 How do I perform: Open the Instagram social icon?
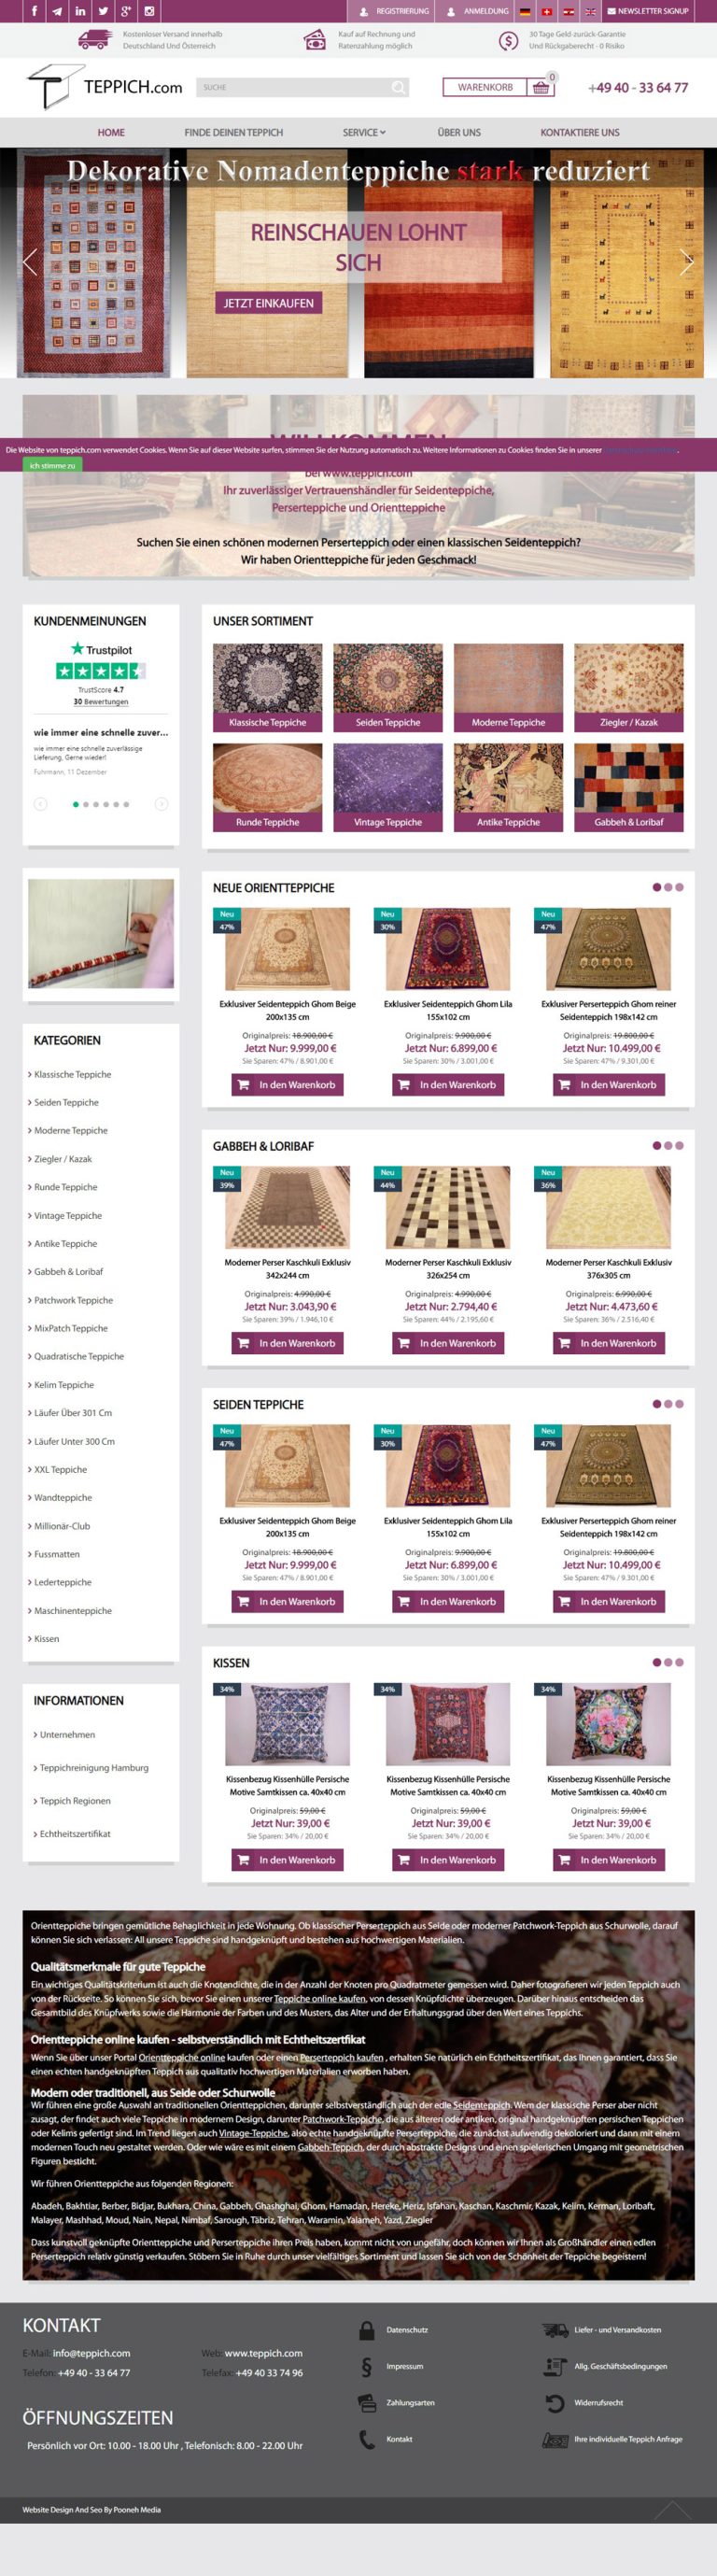pyautogui.click(x=149, y=11)
